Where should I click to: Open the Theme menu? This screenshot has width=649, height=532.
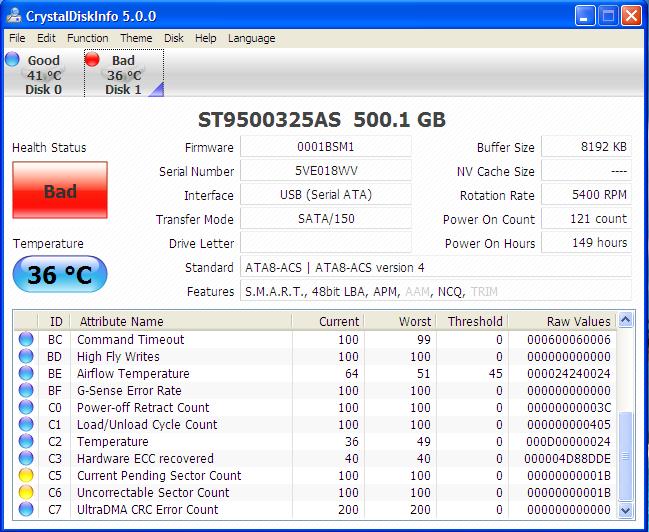(136, 38)
